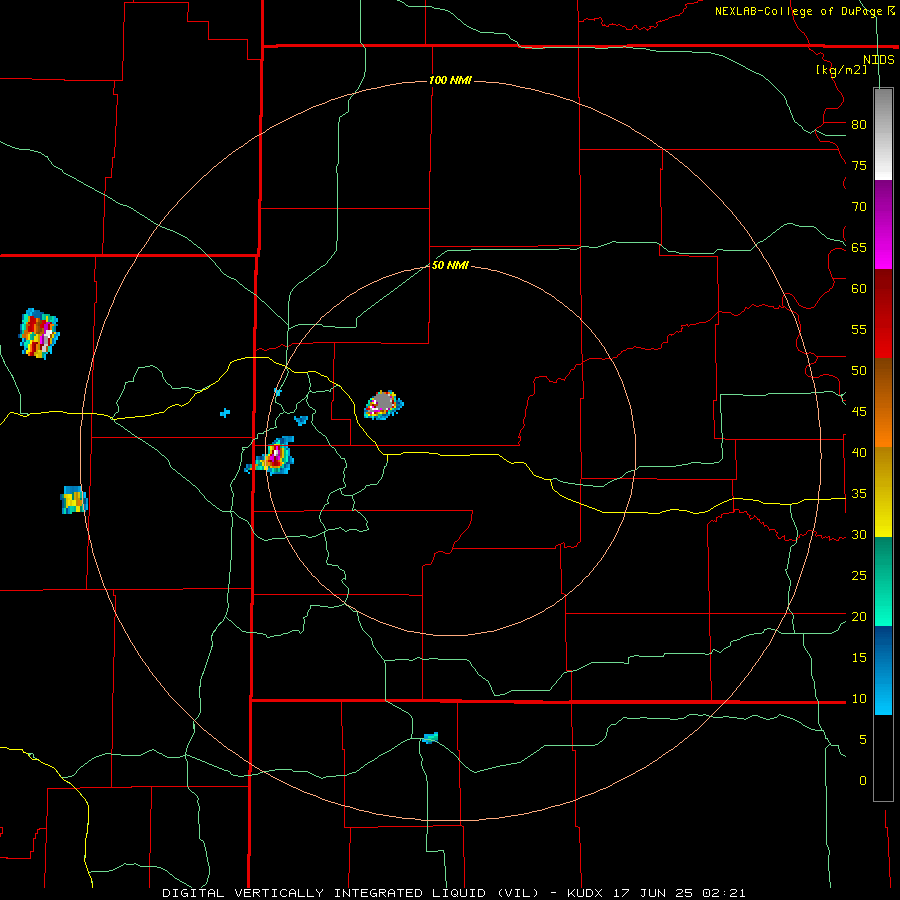The image size is (900, 900).
Task: Click the 65 value on the color scale
Action: (x=859, y=247)
